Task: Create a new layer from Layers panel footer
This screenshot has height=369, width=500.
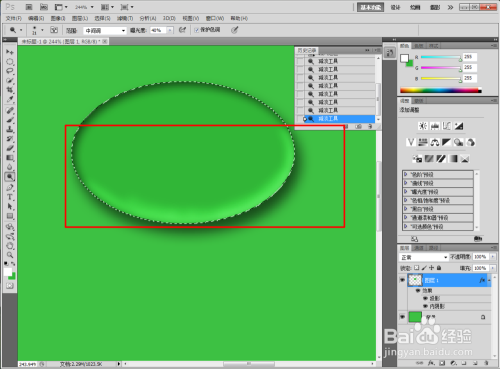Action: (475, 363)
